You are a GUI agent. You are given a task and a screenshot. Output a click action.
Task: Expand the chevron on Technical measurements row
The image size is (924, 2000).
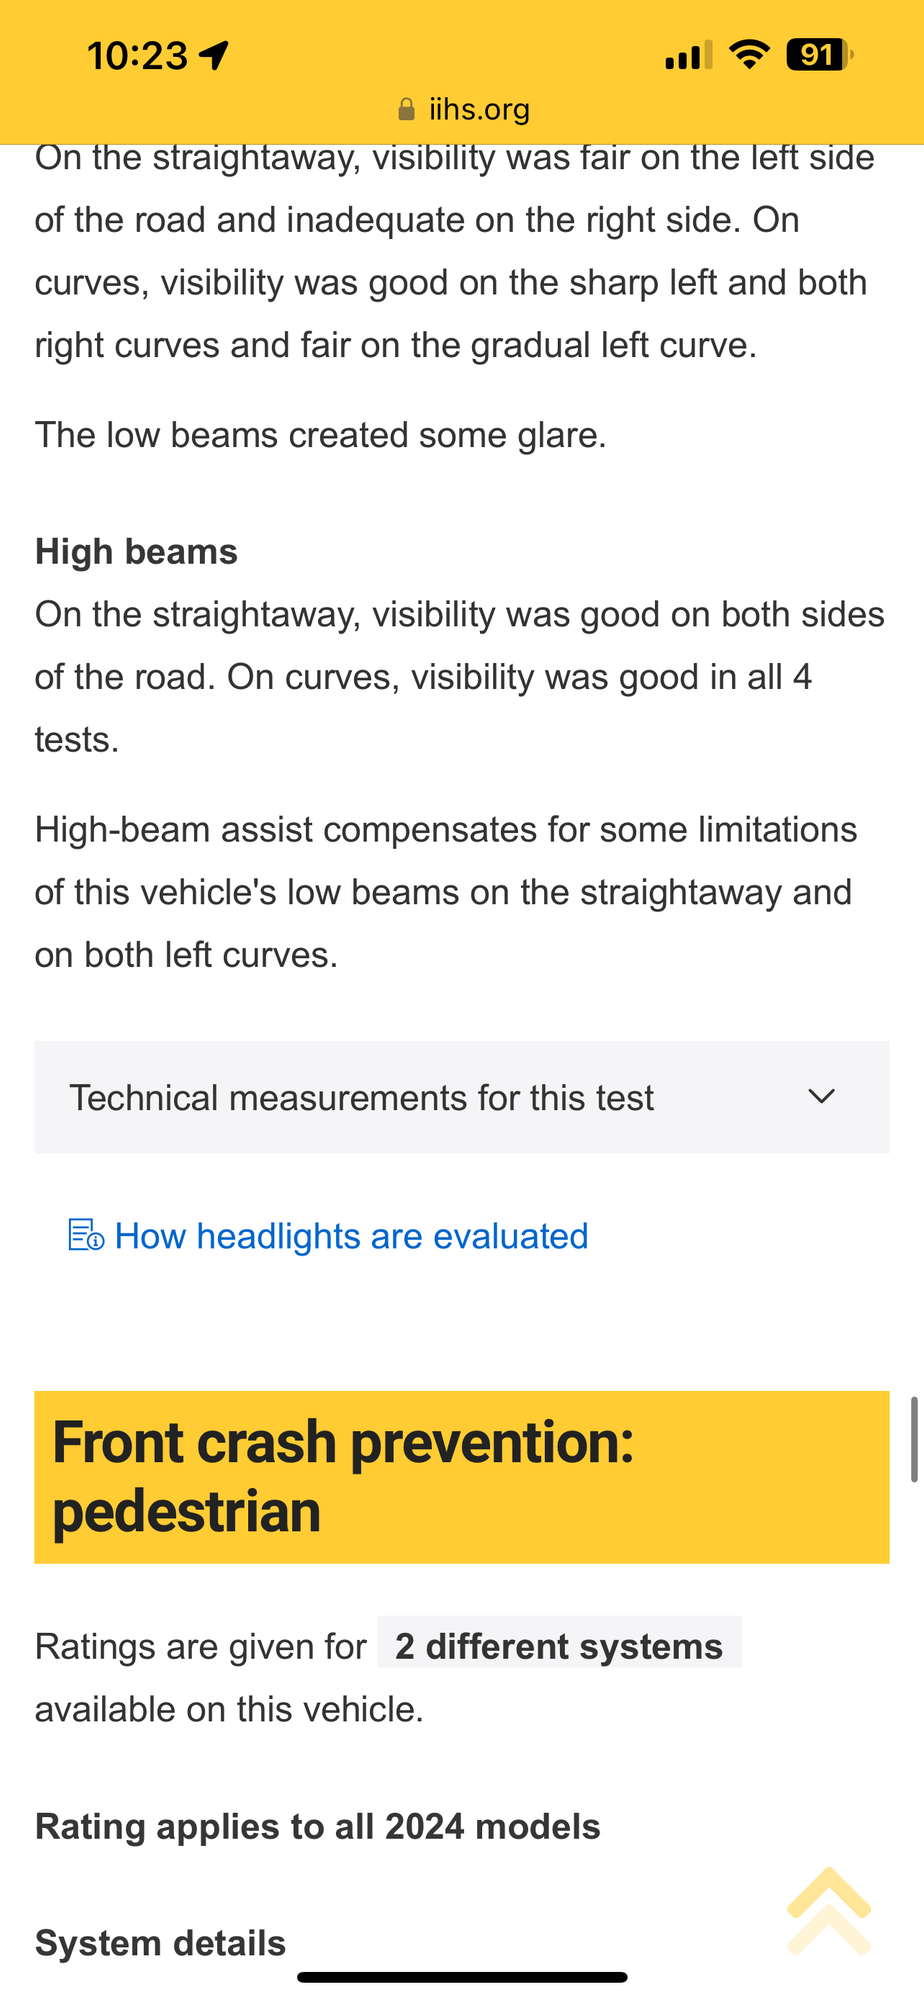point(821,1097)
